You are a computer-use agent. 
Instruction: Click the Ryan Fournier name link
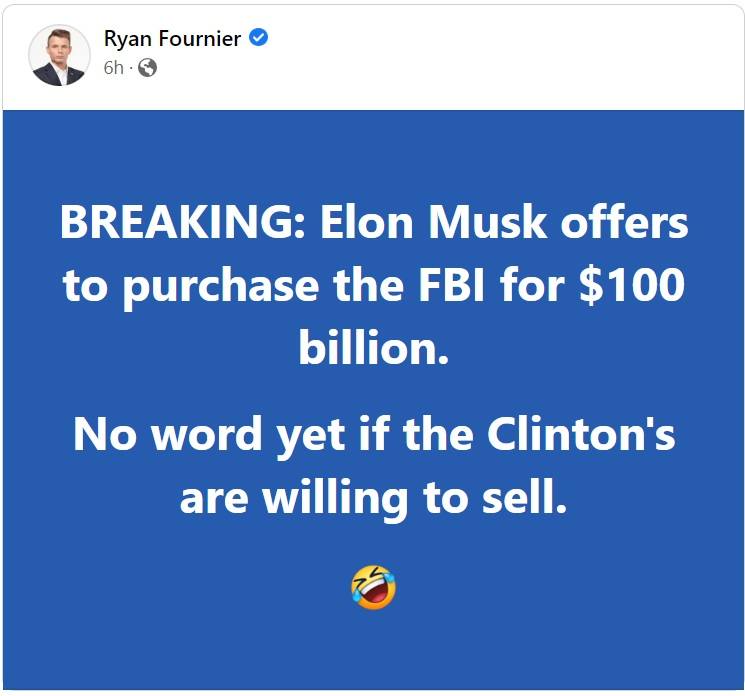pos(172,38)
